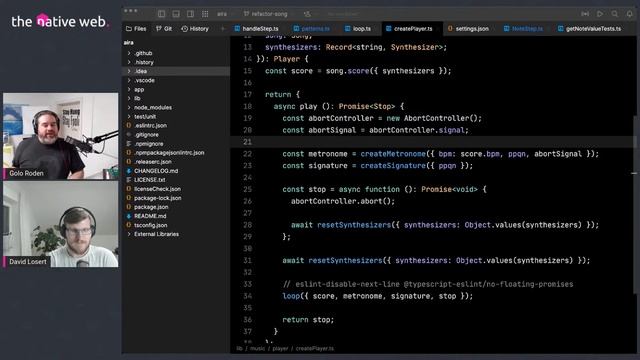The width and height of the screenshot is (640, 360).
Task: Click createSignature call on line 23
Action: click(x=393, y=166)
